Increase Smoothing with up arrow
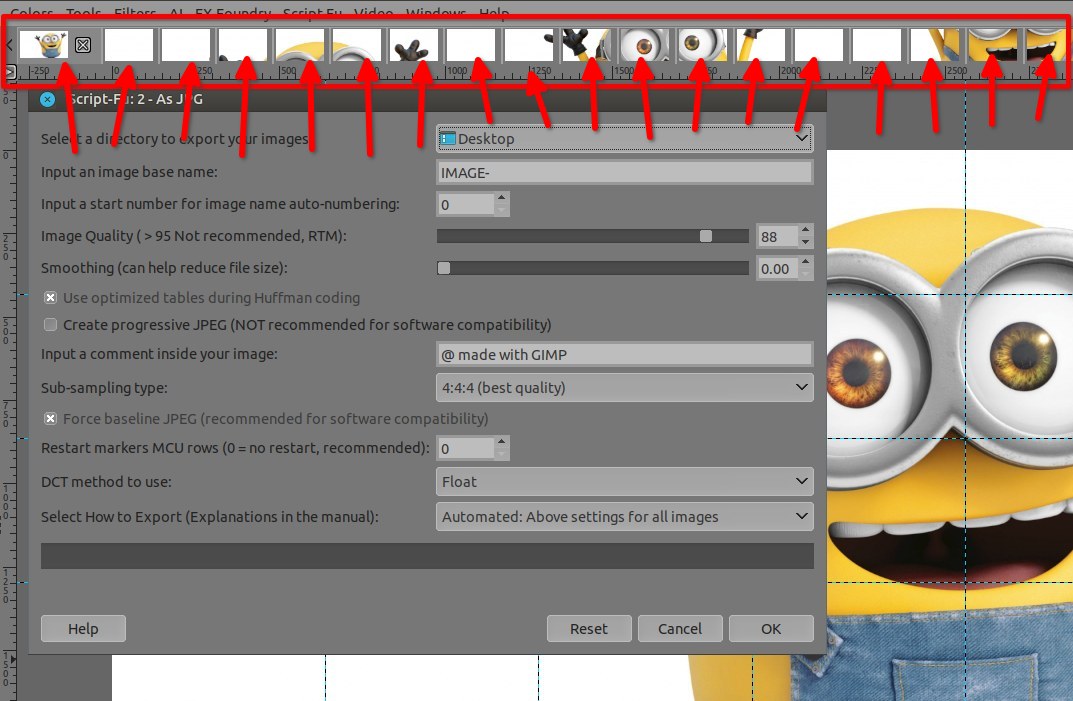1073x701 pixels. [x=805, y=262]
